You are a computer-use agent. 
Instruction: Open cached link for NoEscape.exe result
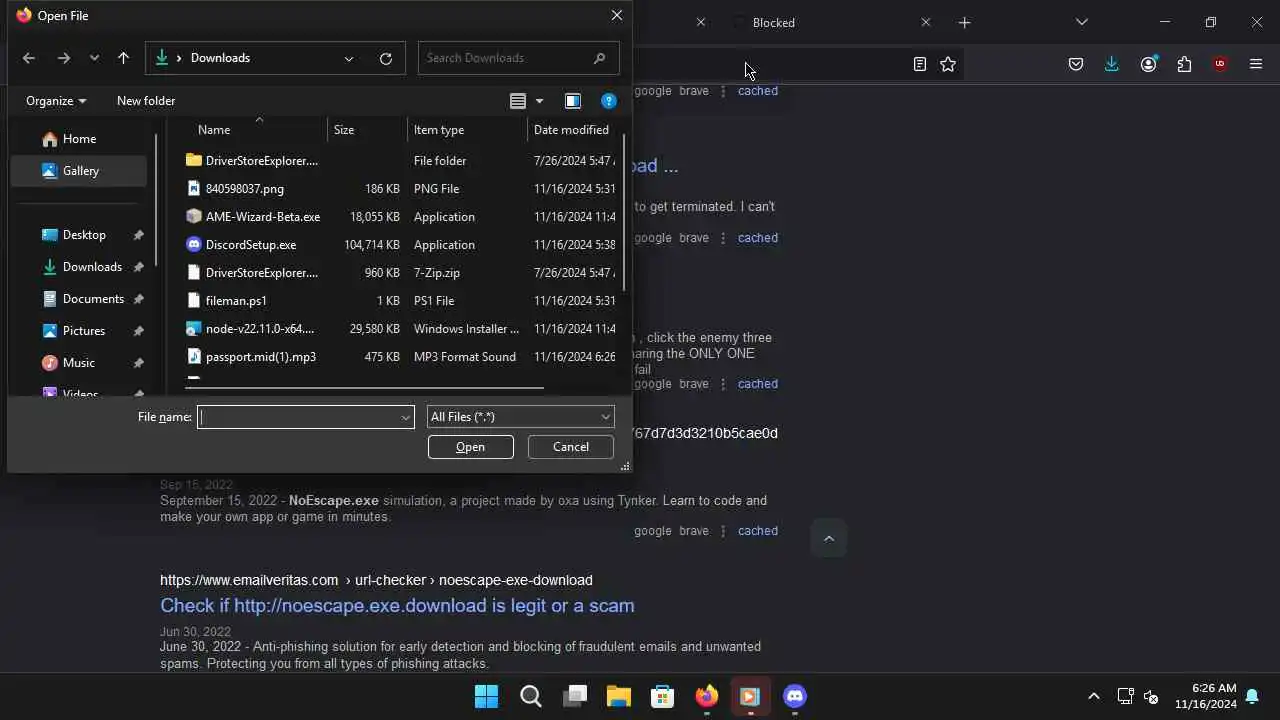(758, 531)
